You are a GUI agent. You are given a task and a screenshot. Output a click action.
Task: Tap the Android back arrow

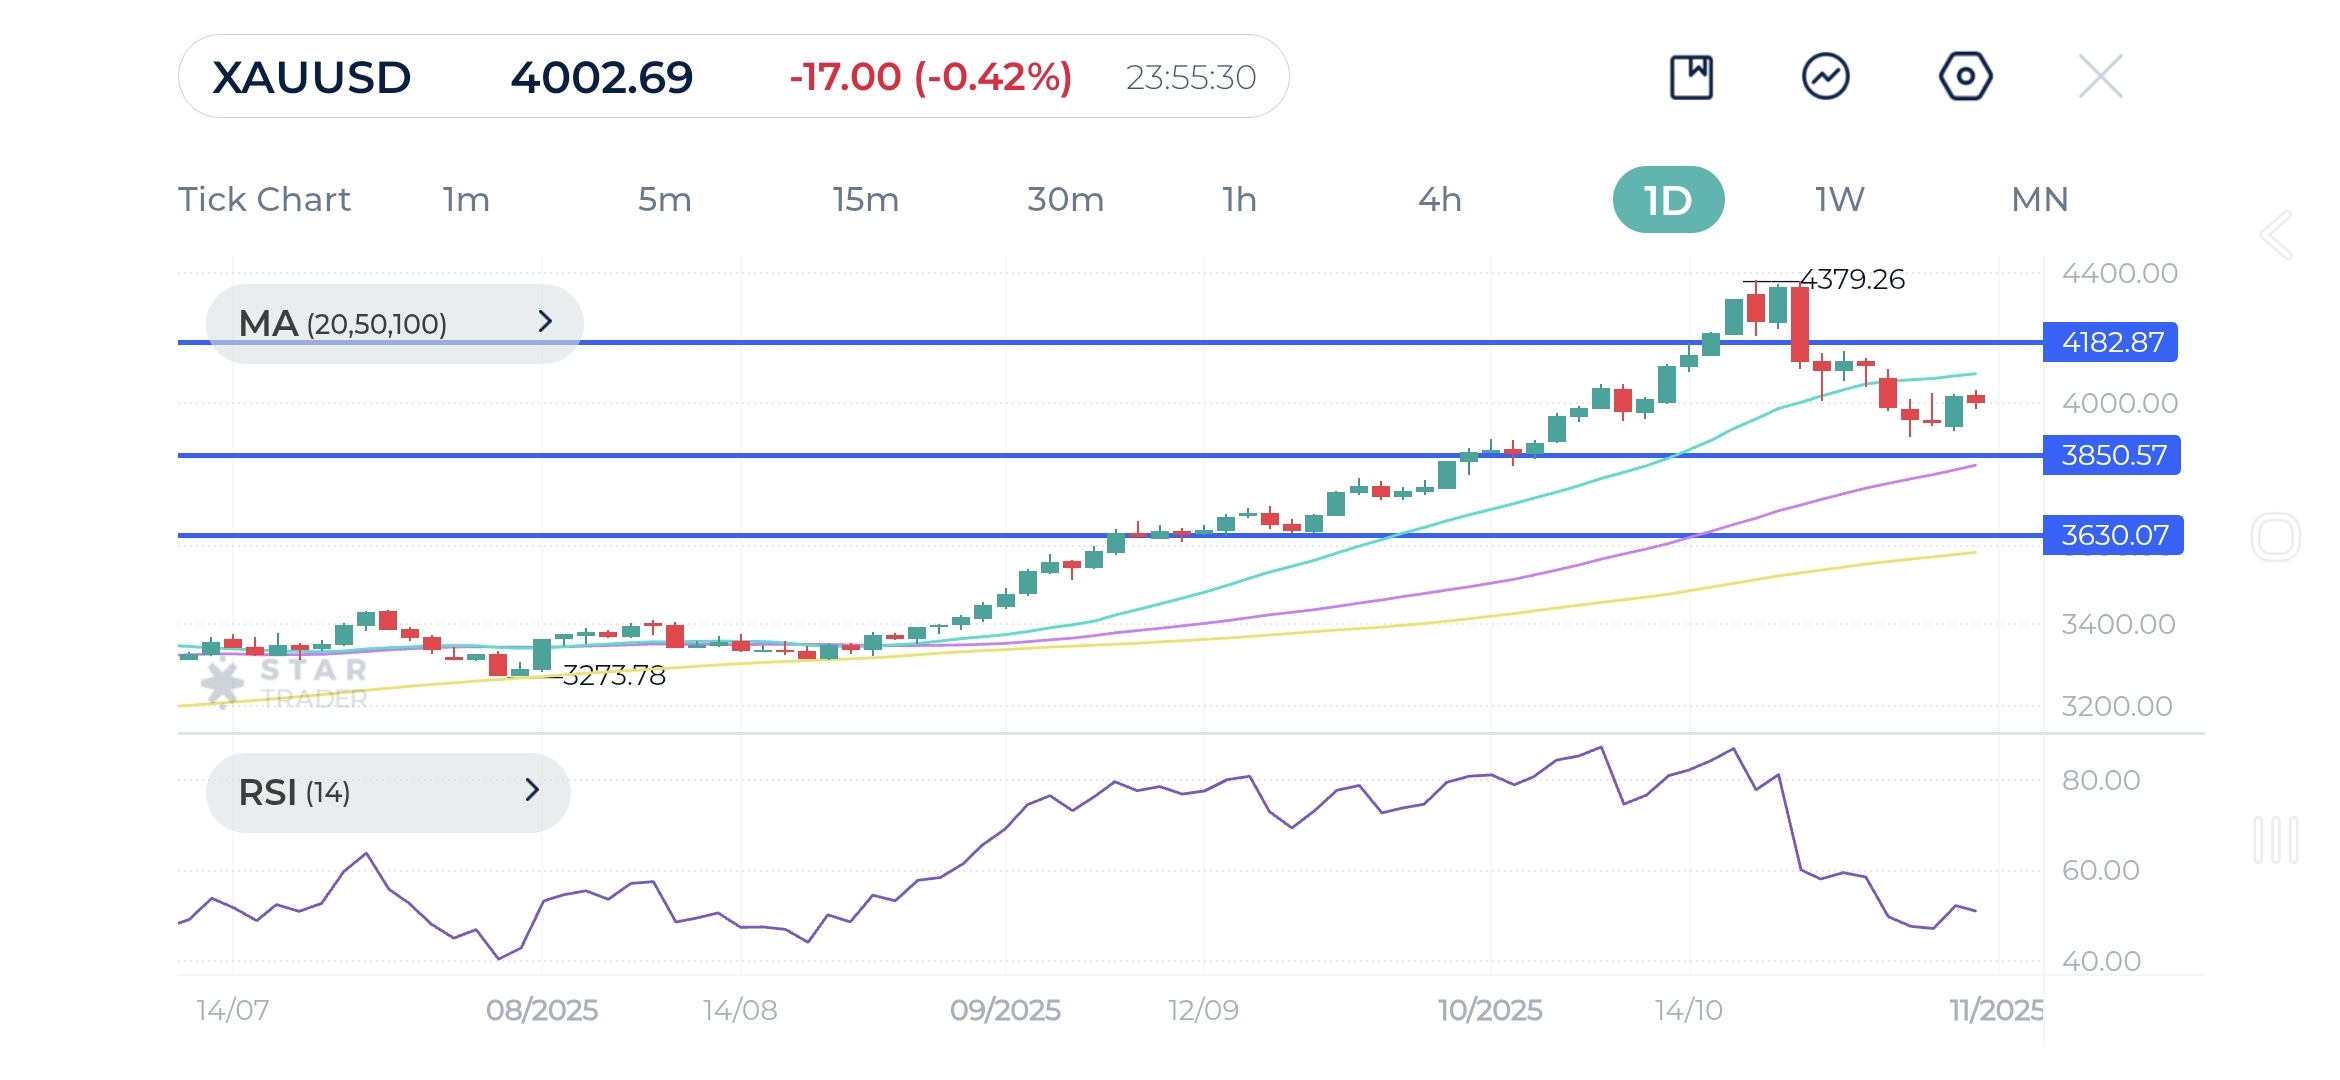(2276, 236)
